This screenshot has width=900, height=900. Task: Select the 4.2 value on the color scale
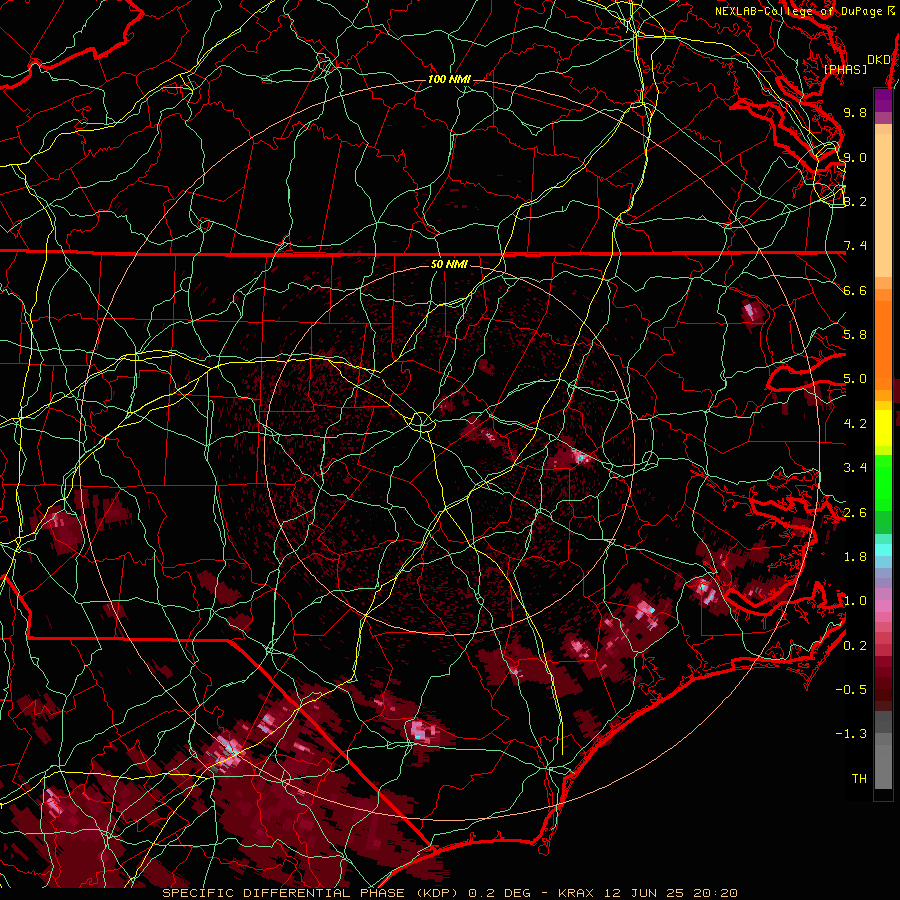coord(855,424)
